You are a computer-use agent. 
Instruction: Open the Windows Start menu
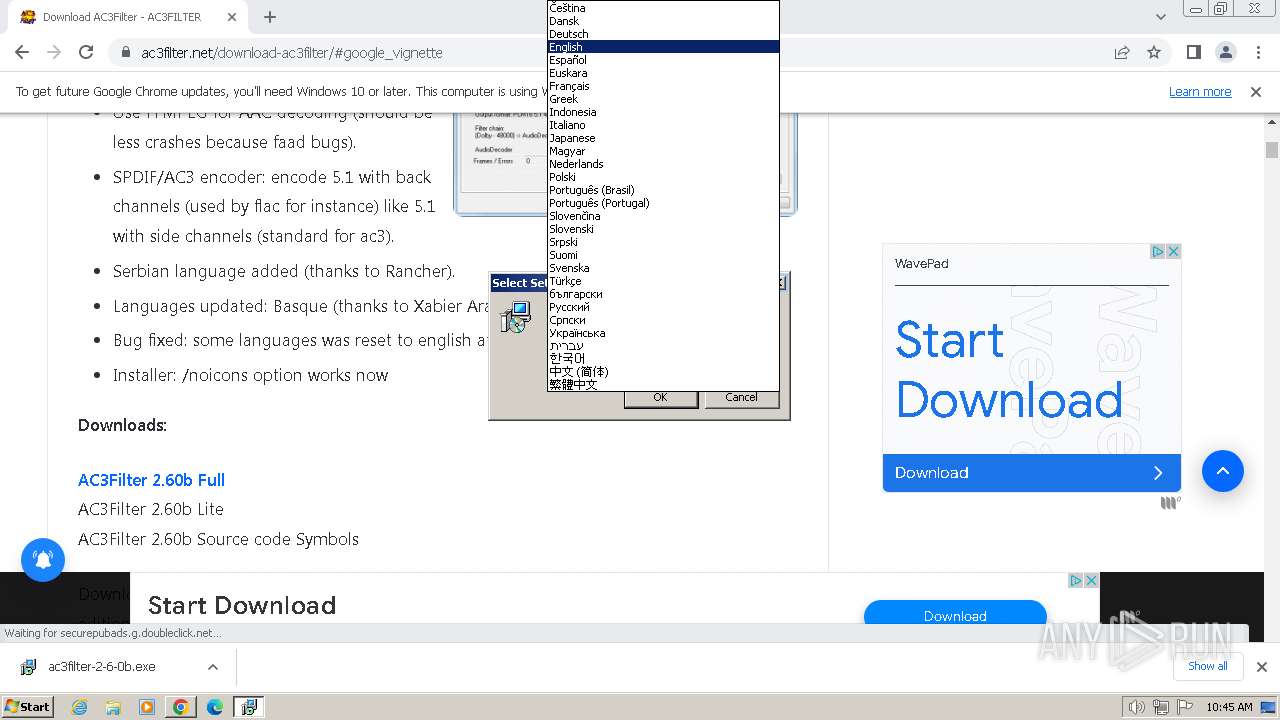[27, 706]
